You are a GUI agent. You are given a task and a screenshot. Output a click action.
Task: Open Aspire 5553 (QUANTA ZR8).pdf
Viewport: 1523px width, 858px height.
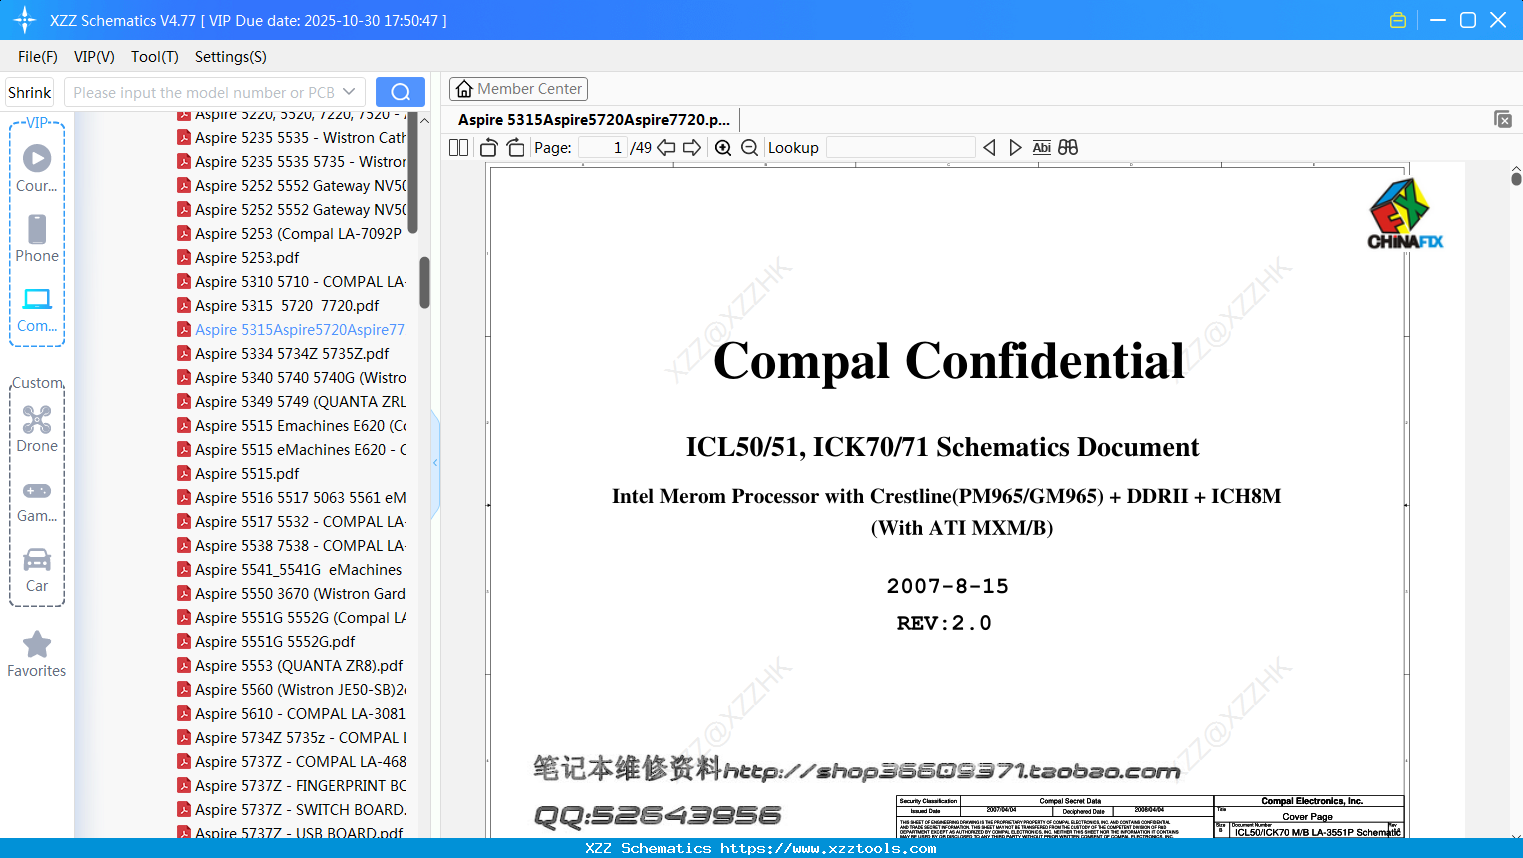[291, 666]
